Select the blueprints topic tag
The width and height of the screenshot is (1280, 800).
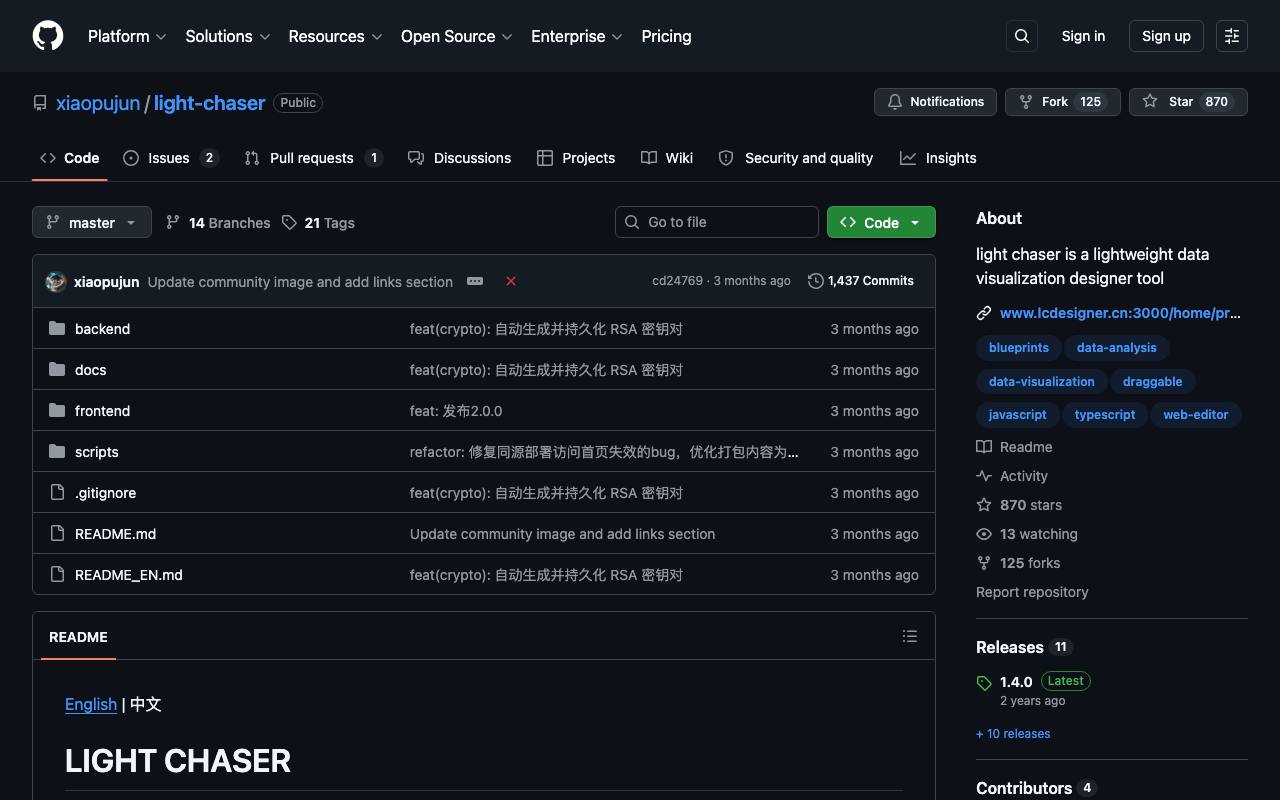point(1019,348)
